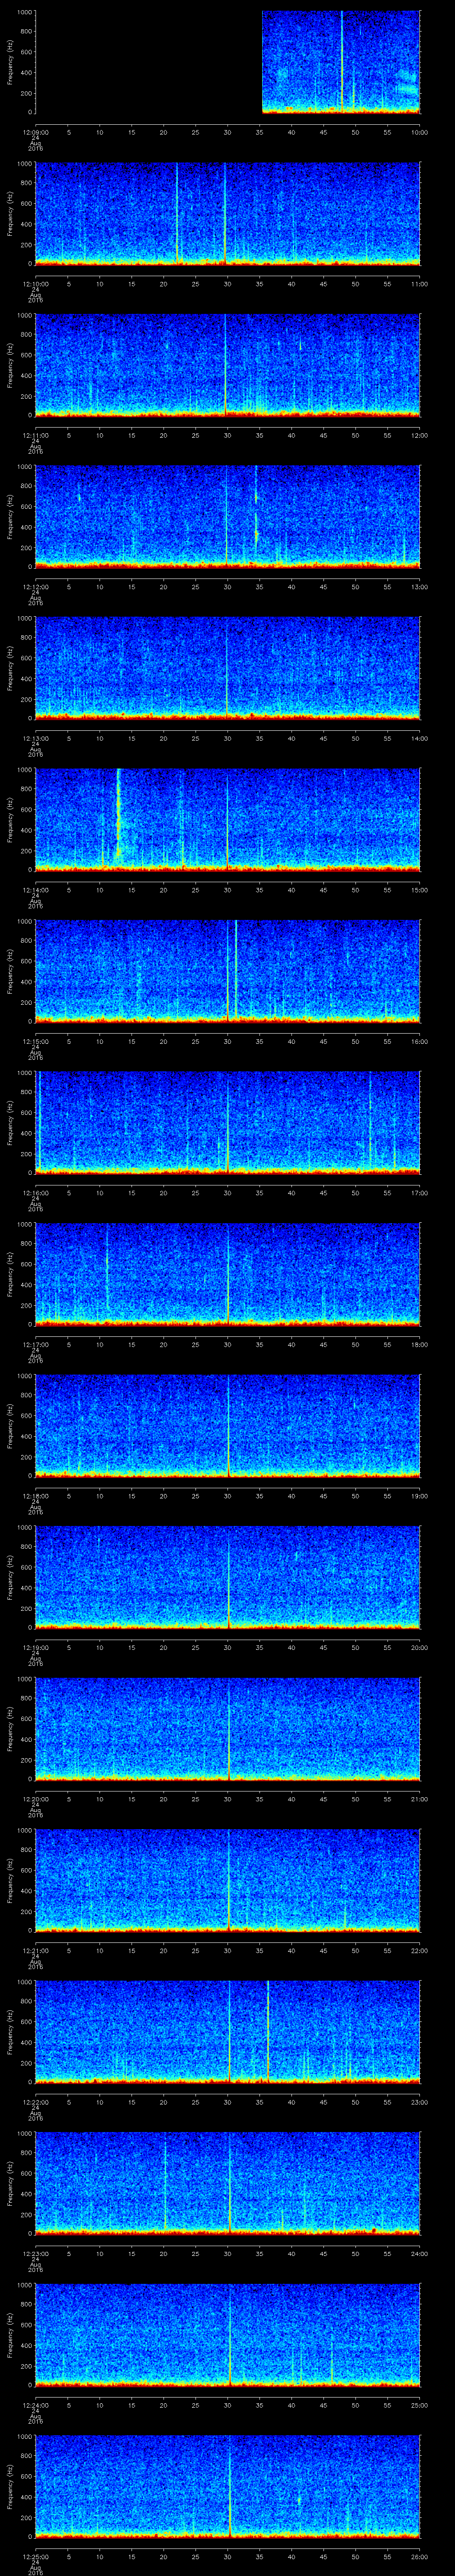
Task: Click the 12:17:00 start time label
Action: [x=35, y=1344]
